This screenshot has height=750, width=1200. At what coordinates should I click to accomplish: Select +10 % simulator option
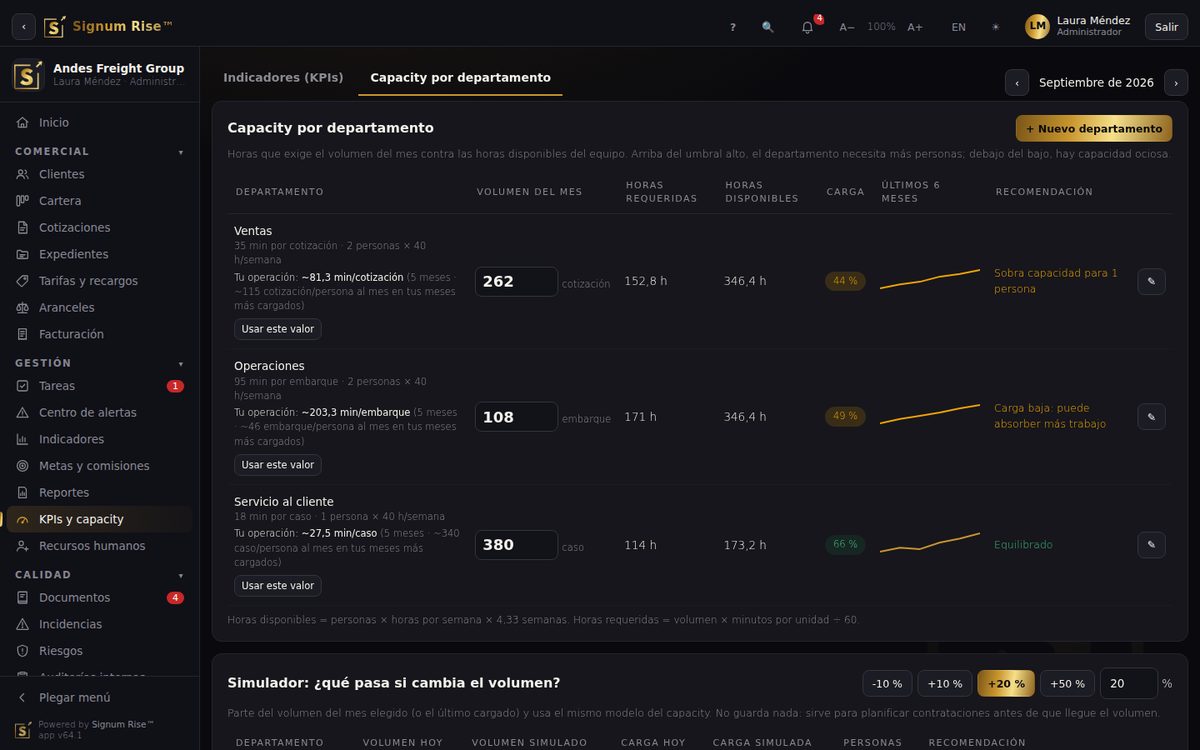945,684
